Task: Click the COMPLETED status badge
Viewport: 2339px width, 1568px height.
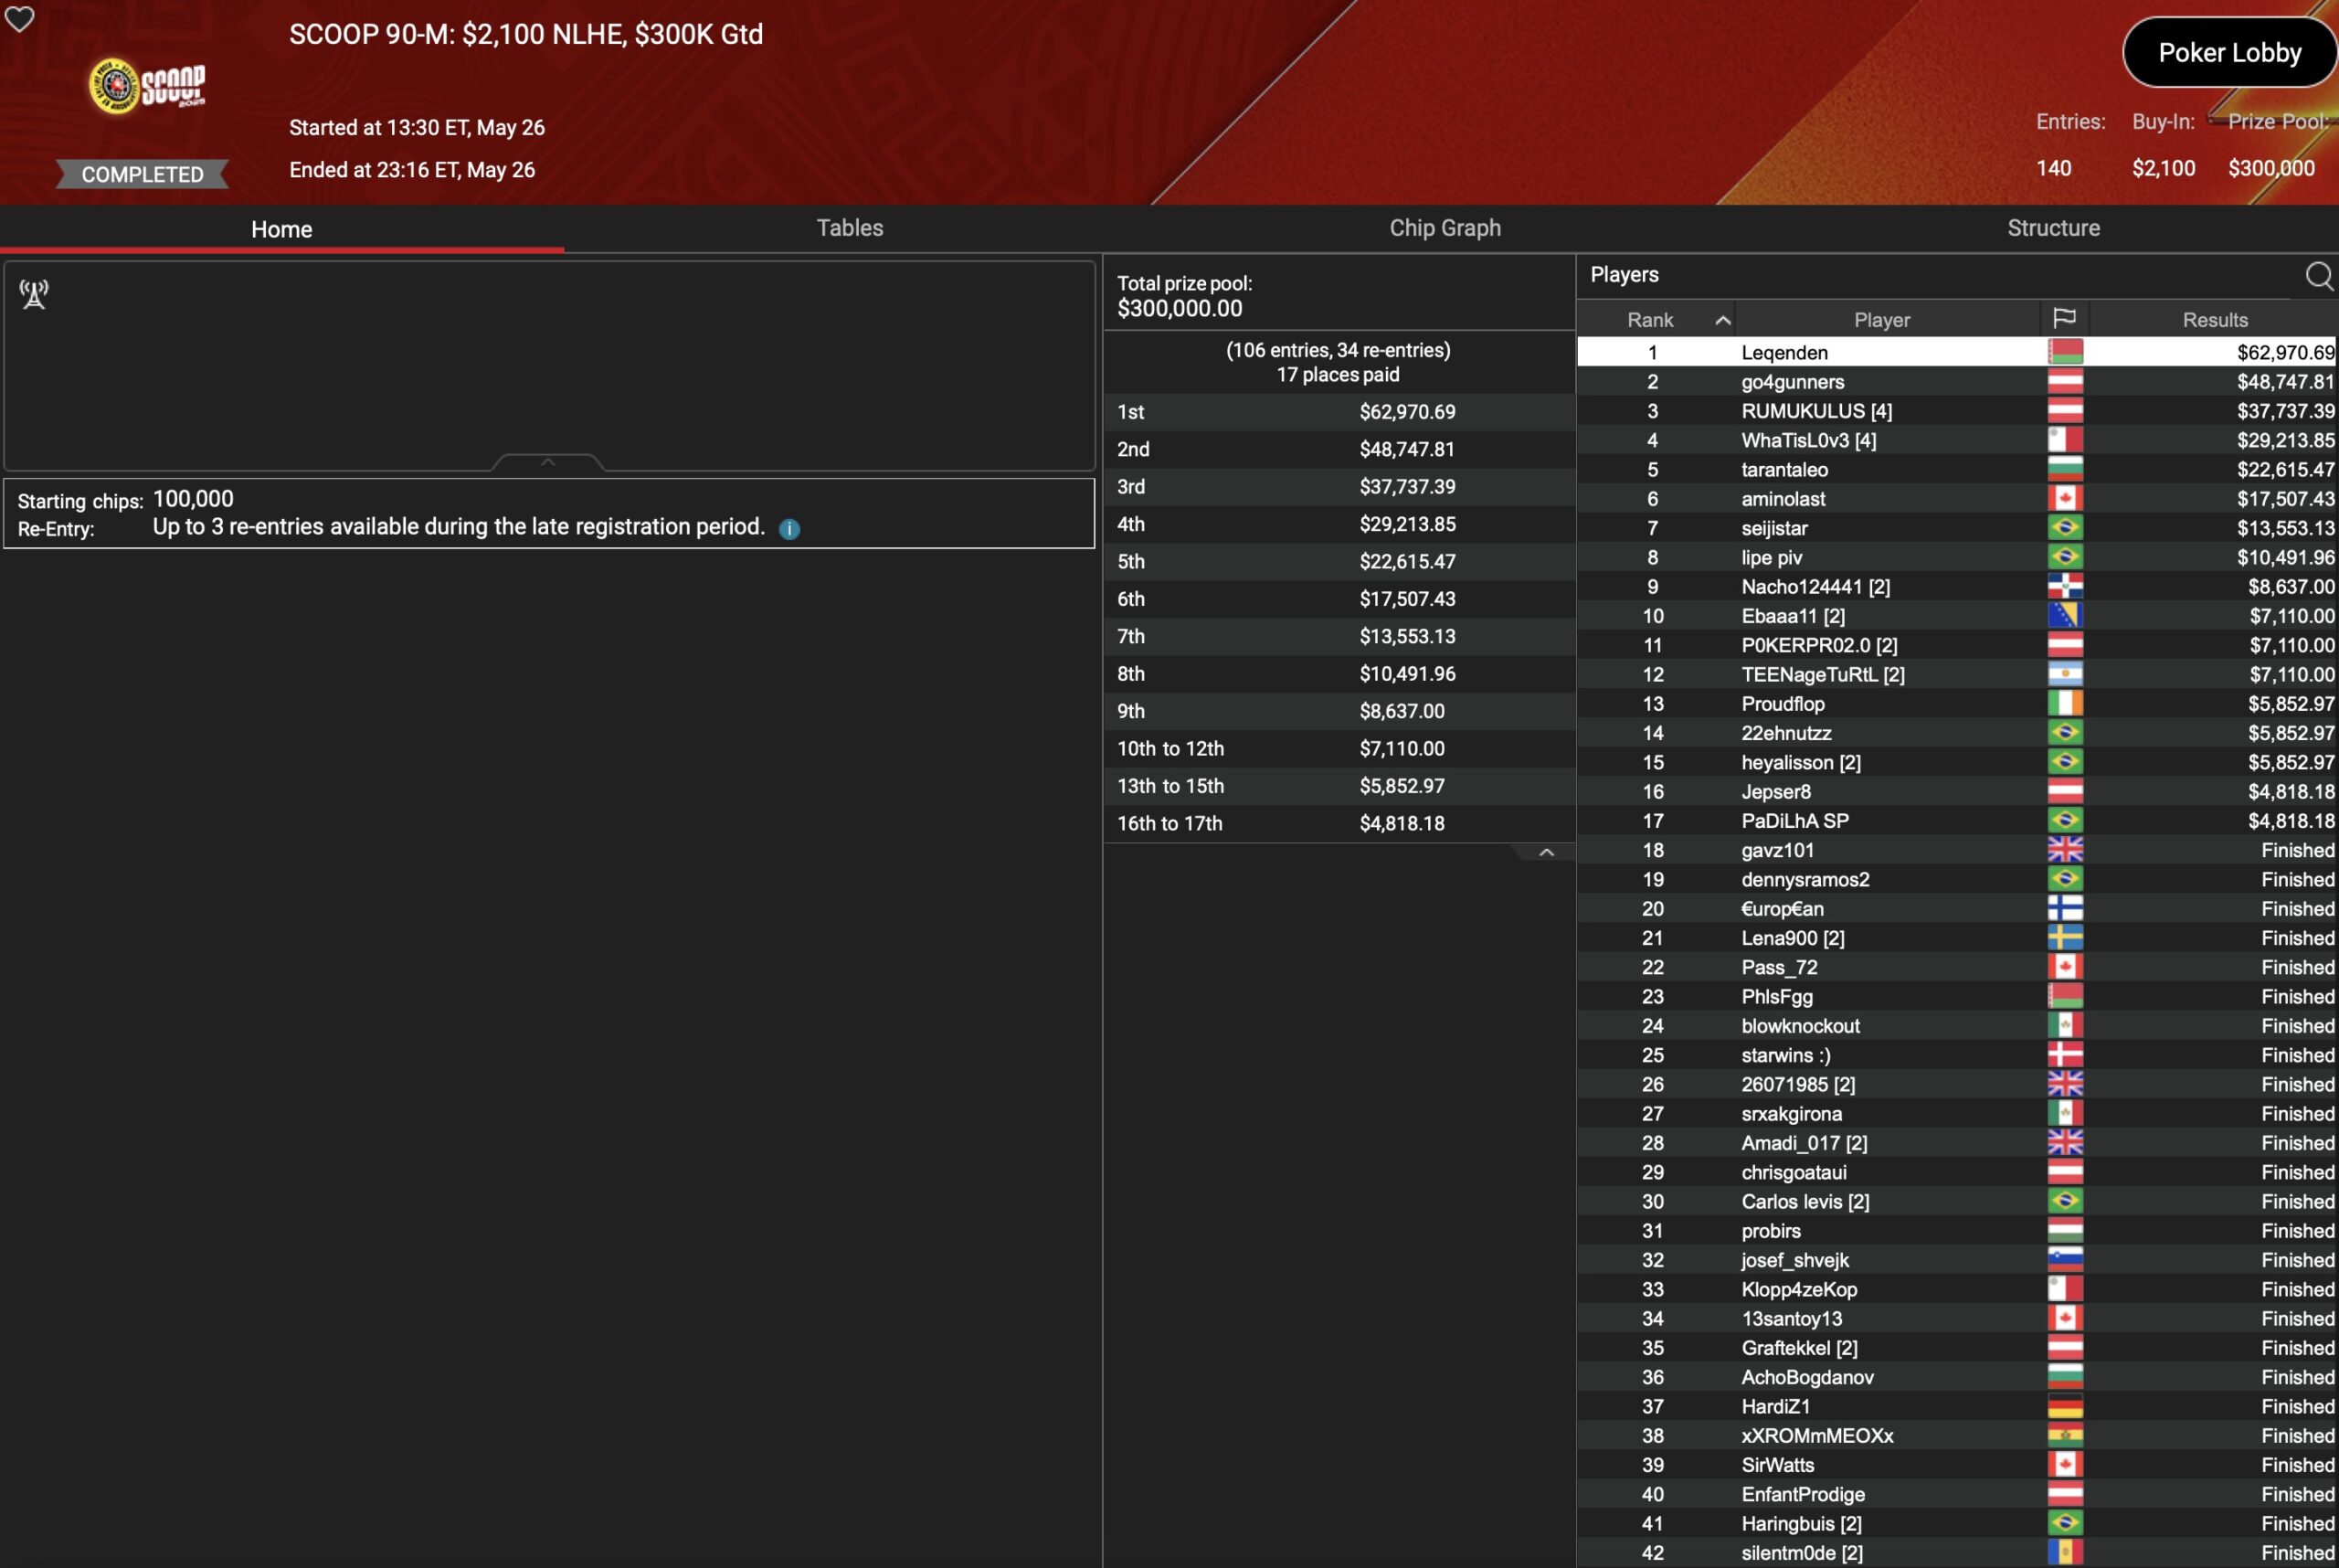Action: click(x=142, y=174)
